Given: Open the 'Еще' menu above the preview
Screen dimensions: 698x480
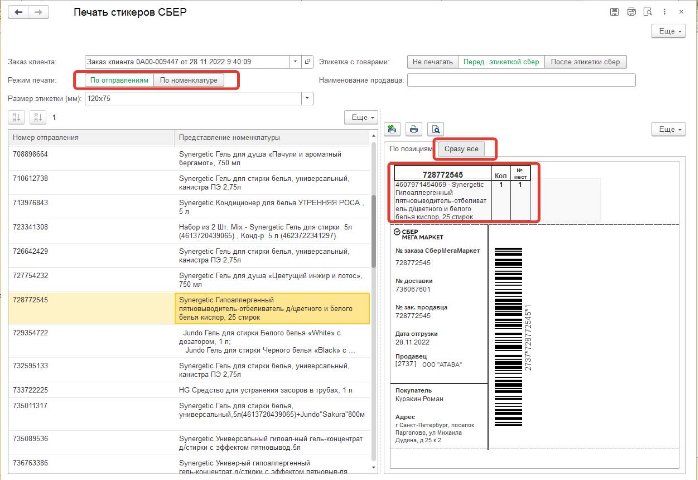Looking at the screenshot, I should pyautogui.click(x=665, y=129).
